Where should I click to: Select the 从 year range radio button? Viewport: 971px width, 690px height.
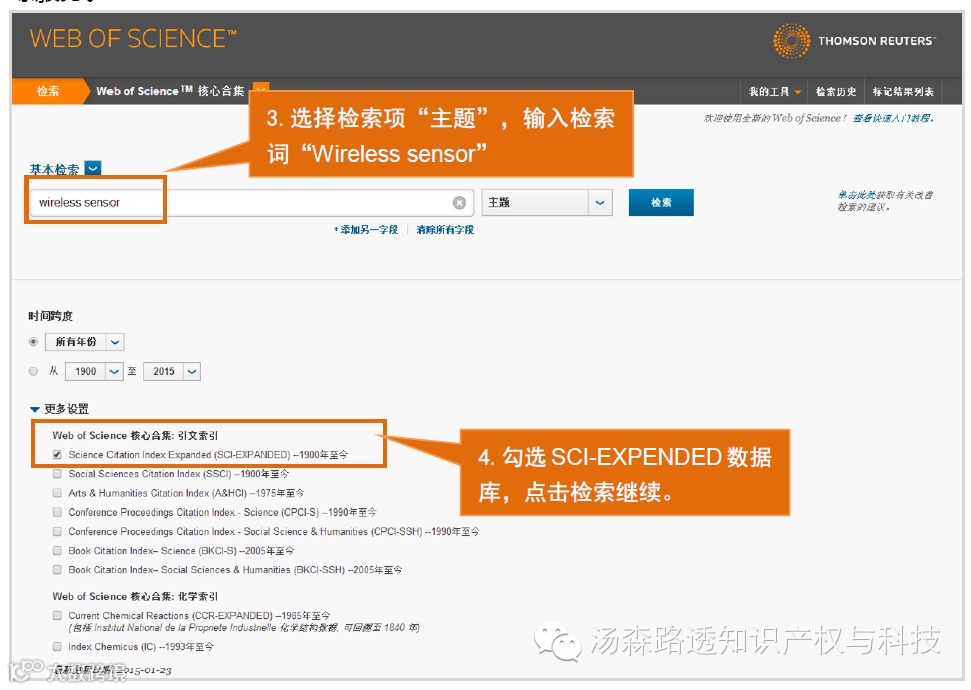(x=33, y=371)
